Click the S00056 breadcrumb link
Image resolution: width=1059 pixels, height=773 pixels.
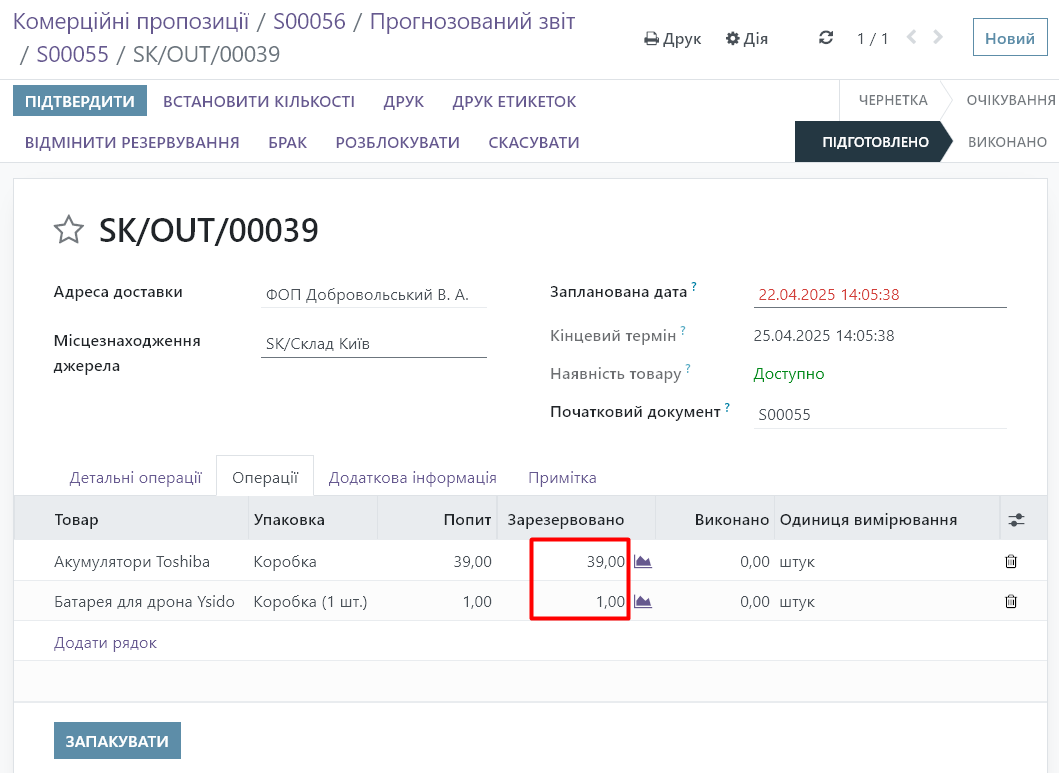[x=309, y=21]
